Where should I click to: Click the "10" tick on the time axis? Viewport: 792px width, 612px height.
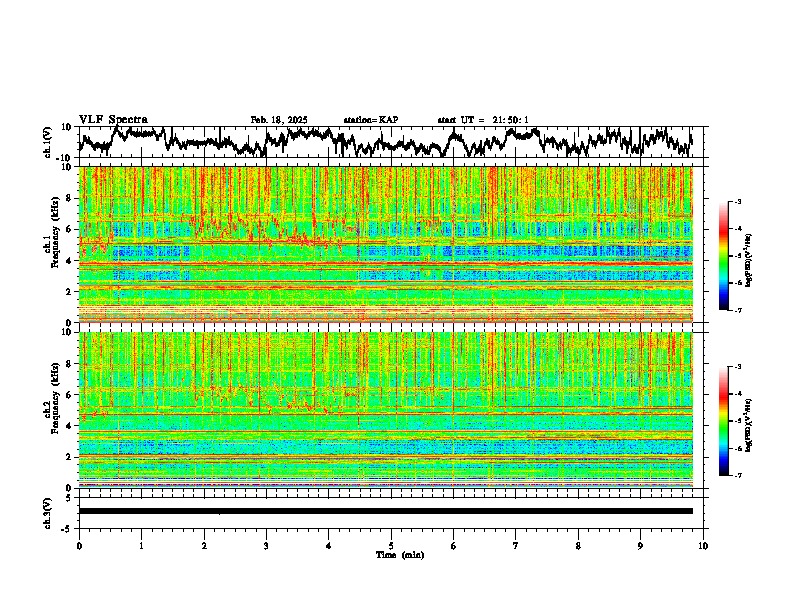[x=703, y=546]
